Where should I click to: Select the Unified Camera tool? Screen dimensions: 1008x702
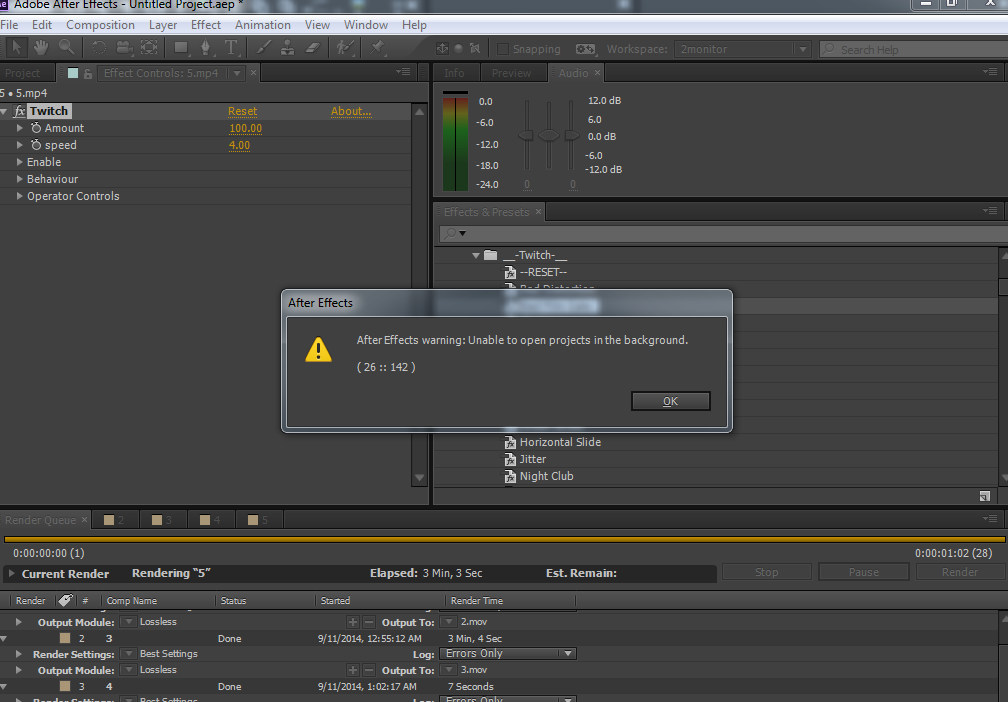coord(124,48)
